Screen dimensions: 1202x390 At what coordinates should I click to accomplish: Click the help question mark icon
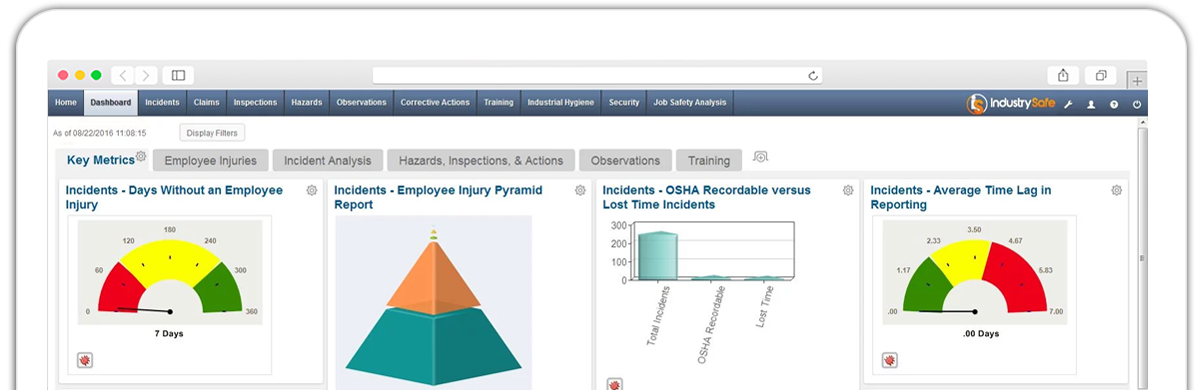click(x=1114, y=103)
